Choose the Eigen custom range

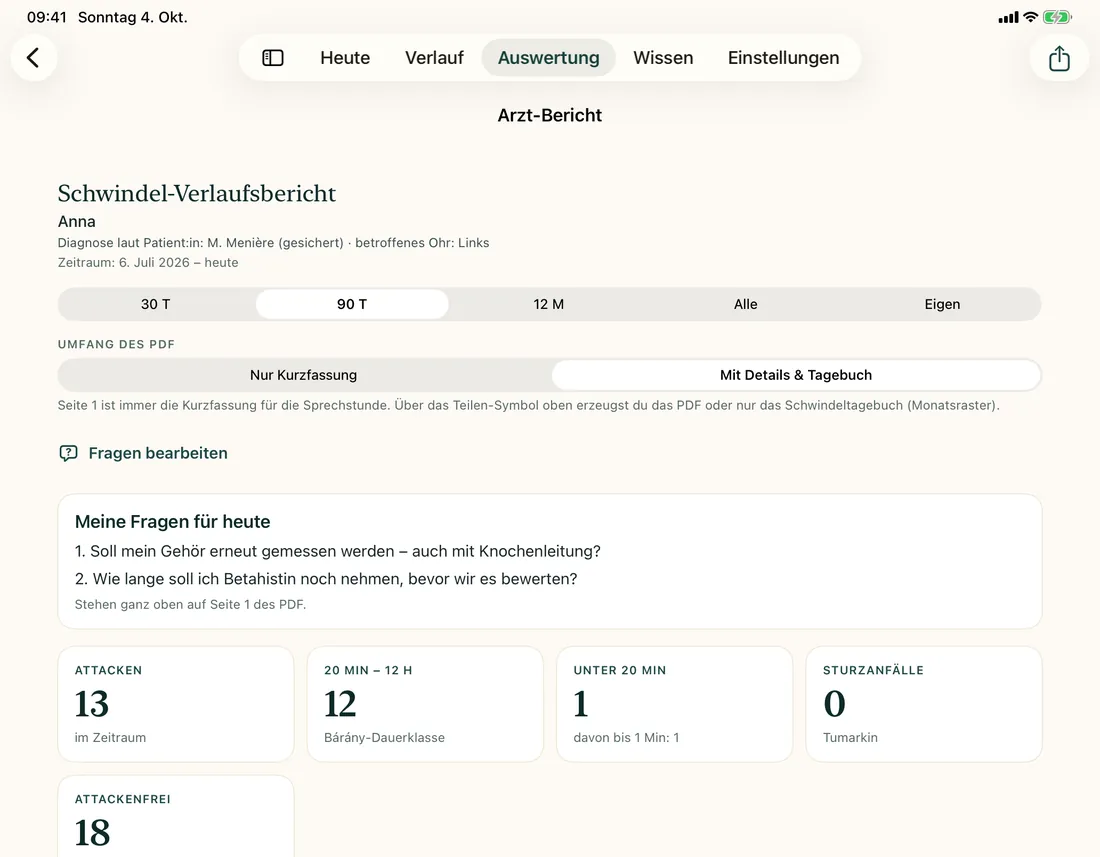[x=942, y=304]
